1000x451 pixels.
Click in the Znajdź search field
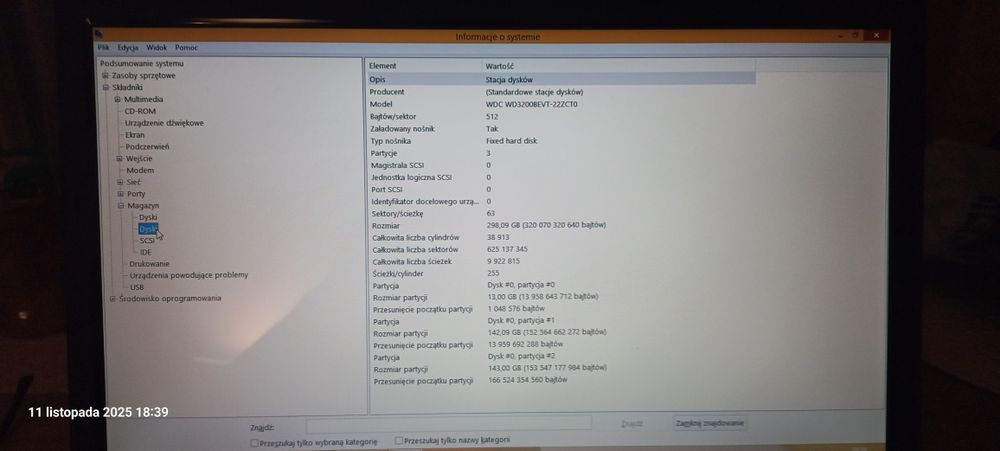click(448, 424)
